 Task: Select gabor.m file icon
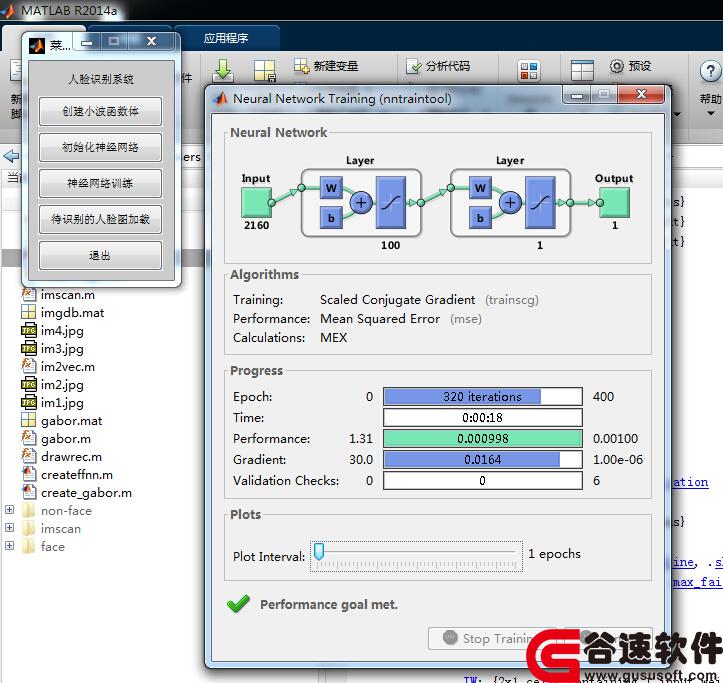click(28, 438)
